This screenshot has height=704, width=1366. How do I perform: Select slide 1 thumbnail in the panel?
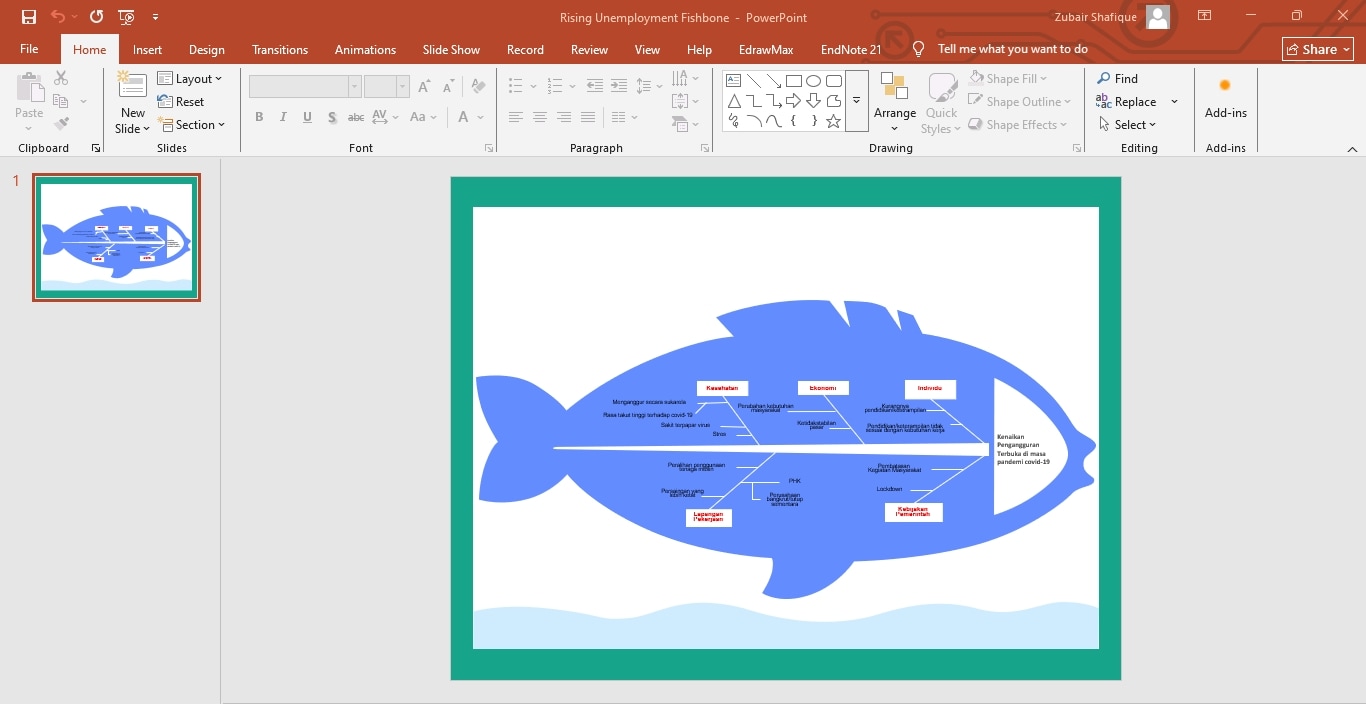[x=116, y=237]
